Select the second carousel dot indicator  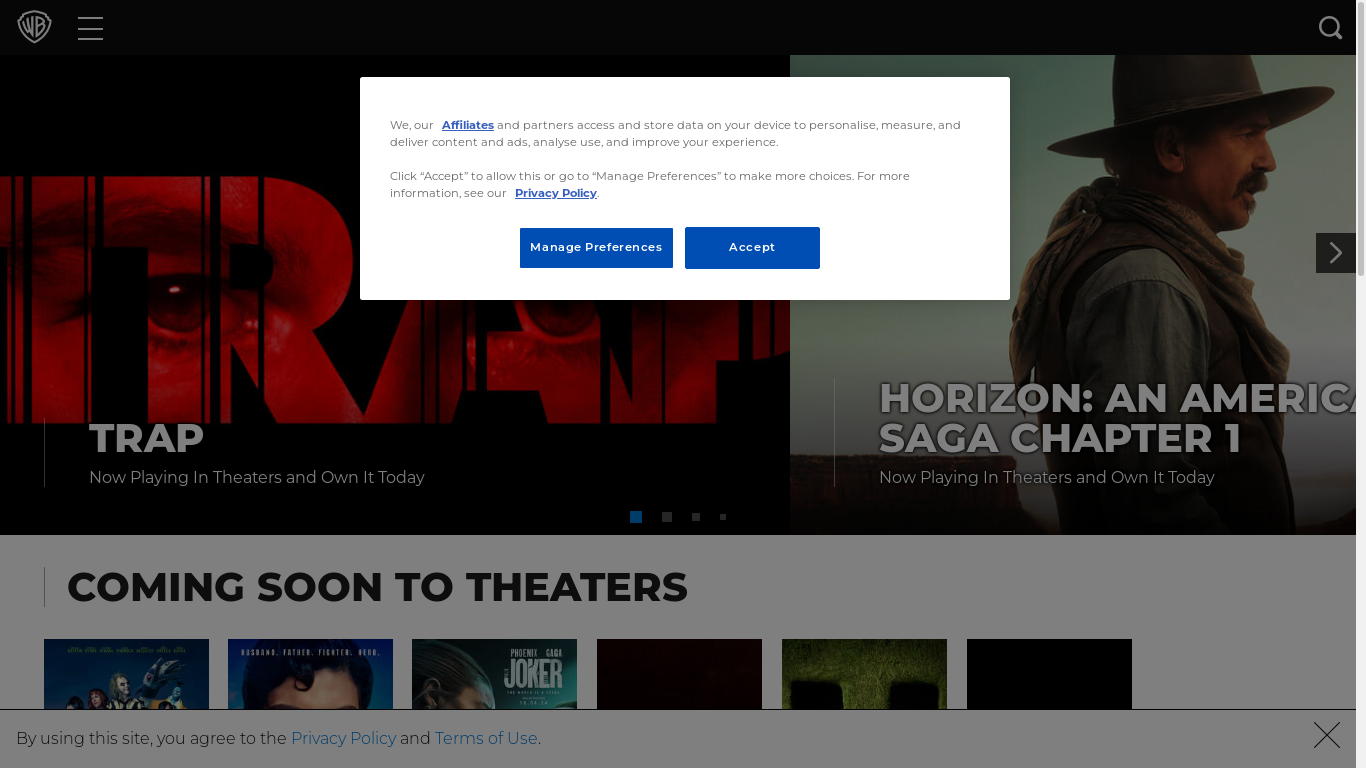point(667,517)
